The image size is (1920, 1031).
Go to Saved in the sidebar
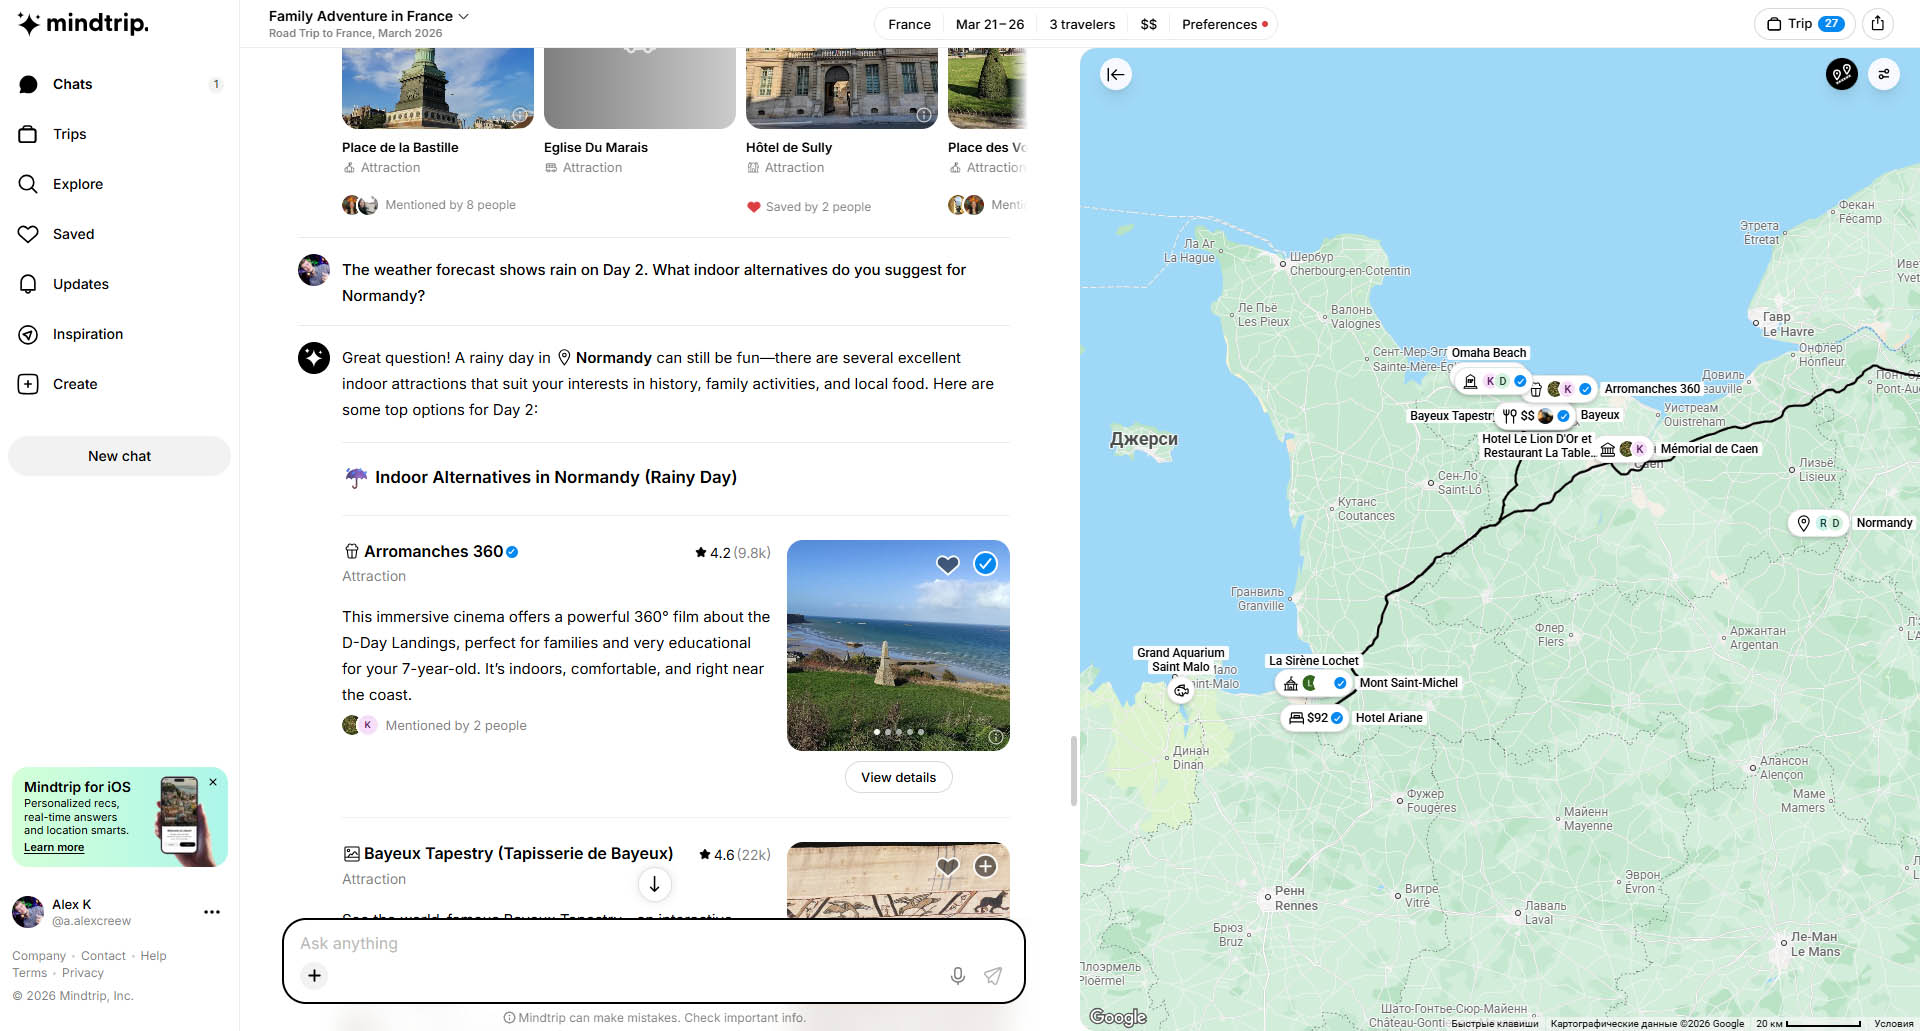tap(73, 234)
